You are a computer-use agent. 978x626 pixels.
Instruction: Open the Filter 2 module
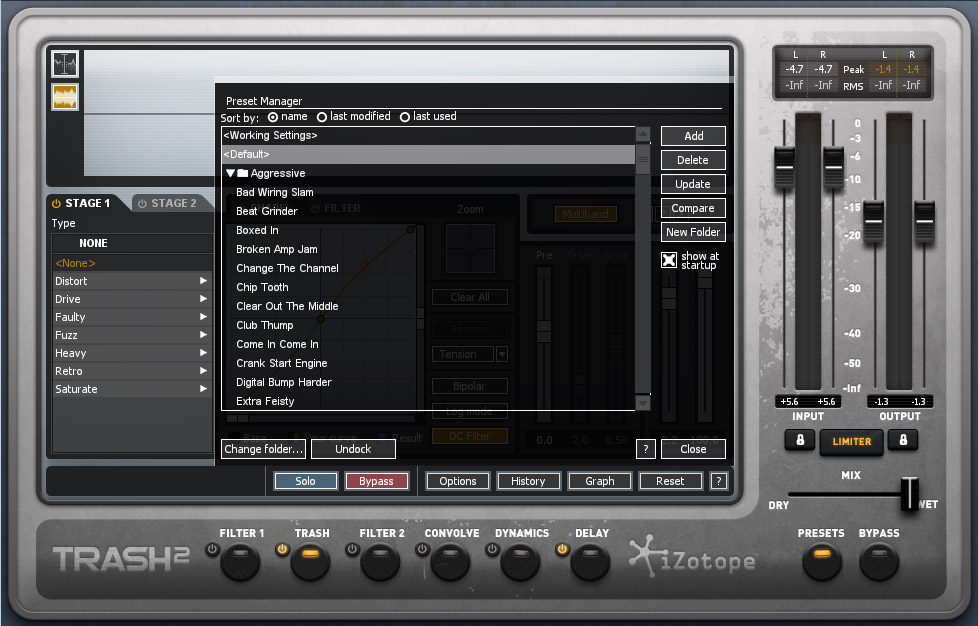tap(381, 563)
